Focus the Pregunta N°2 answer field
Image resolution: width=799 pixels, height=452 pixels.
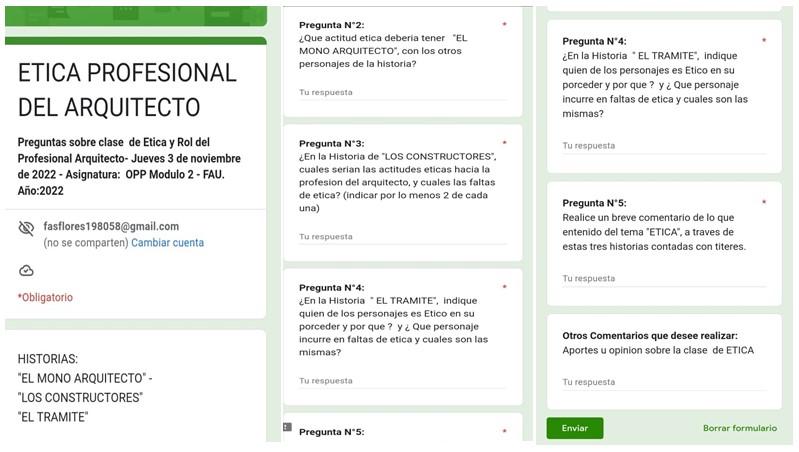400,93
